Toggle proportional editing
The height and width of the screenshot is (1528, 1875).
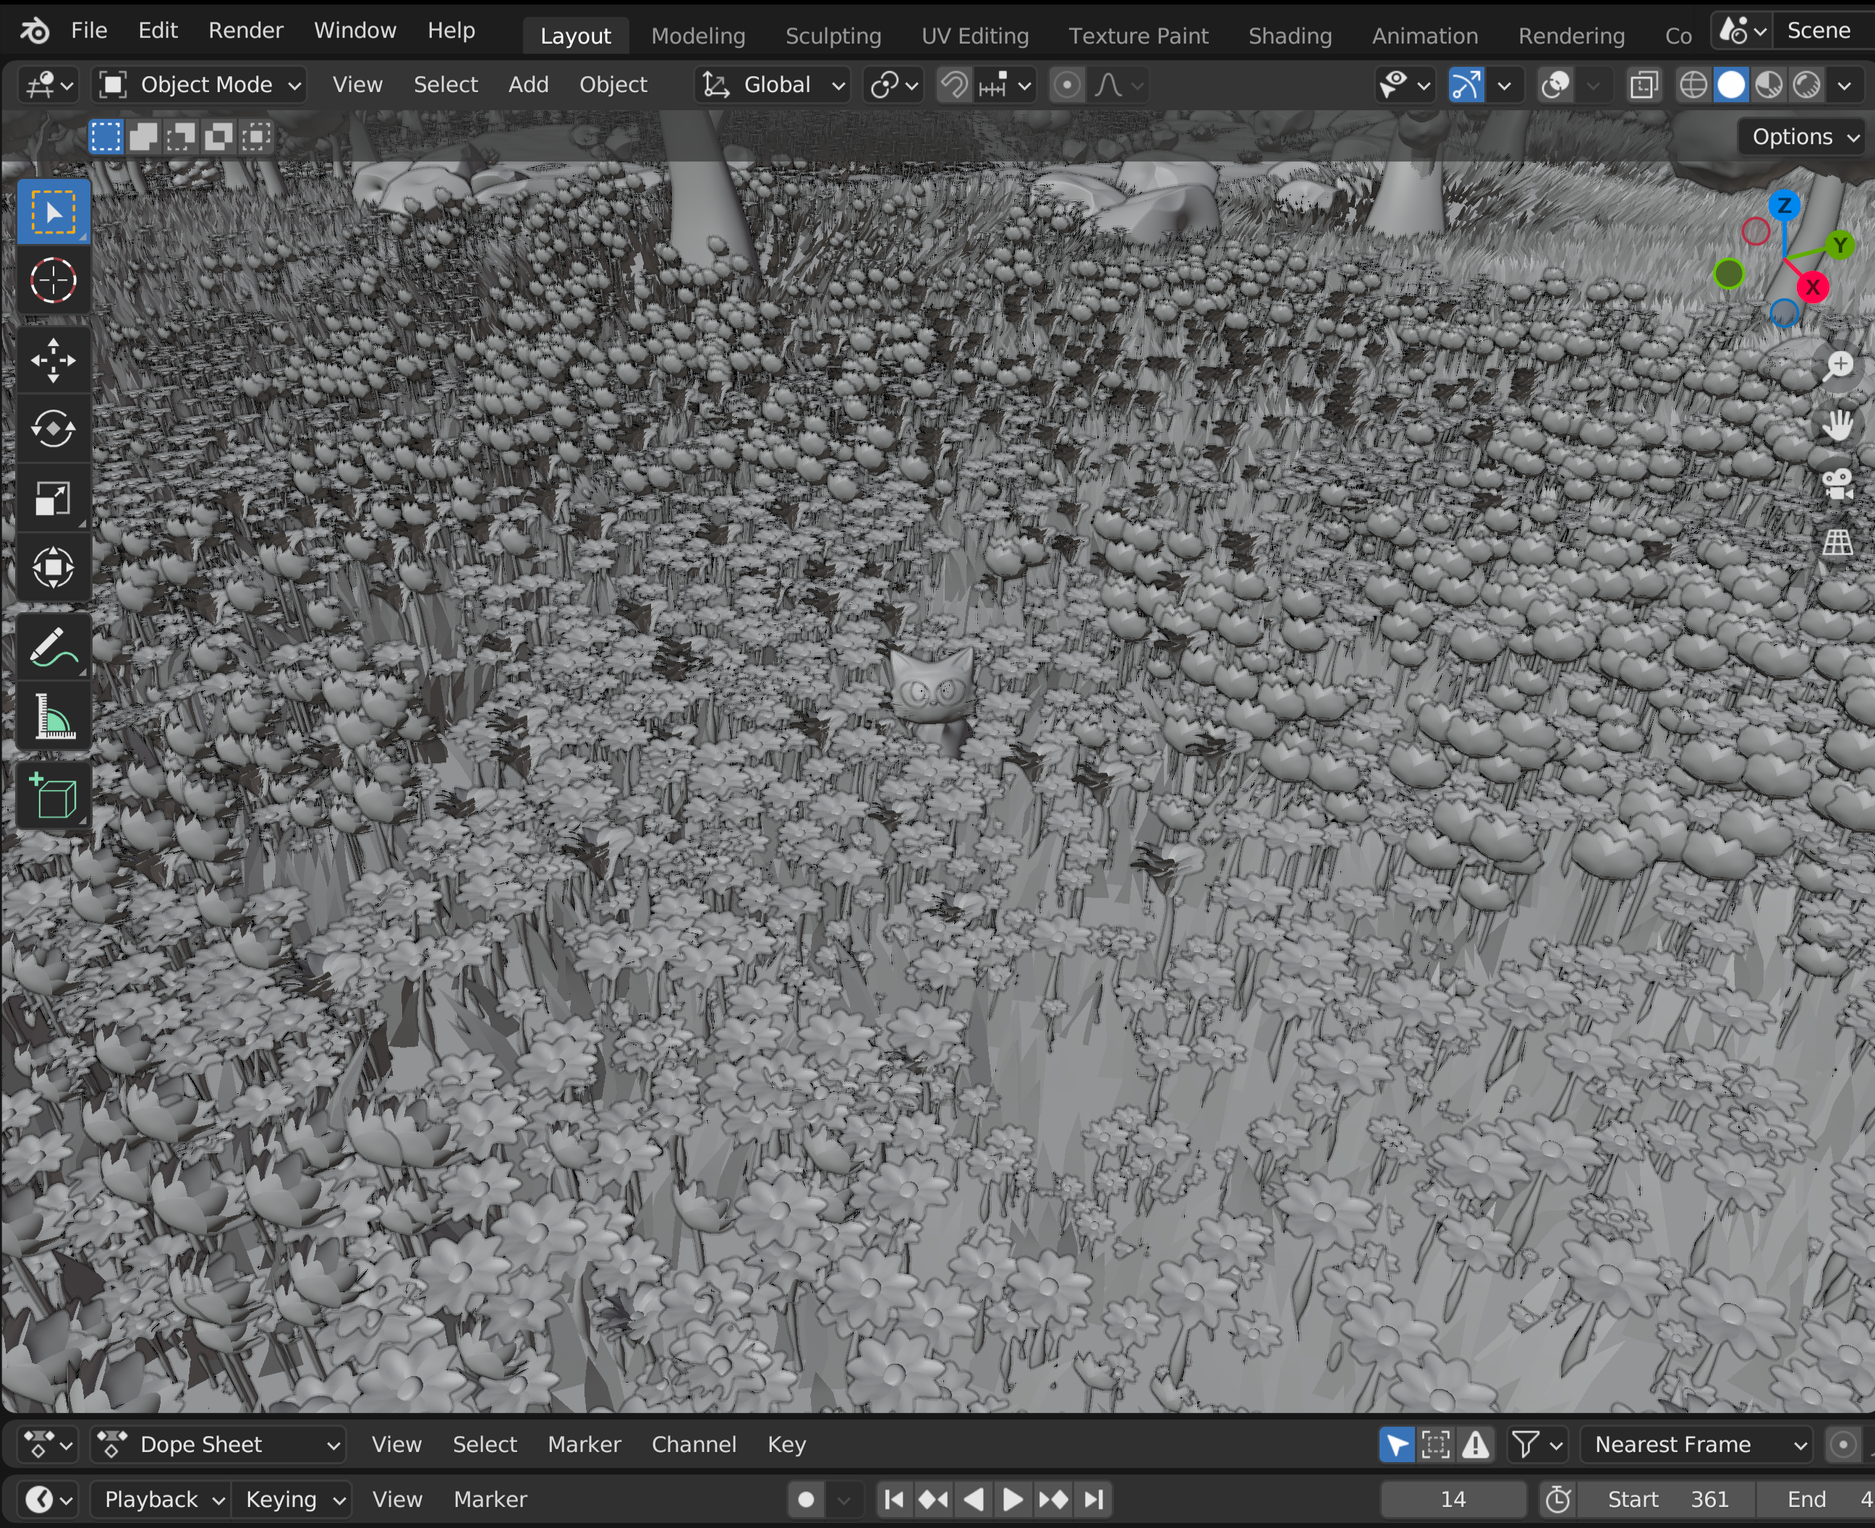click(1067, 85)
